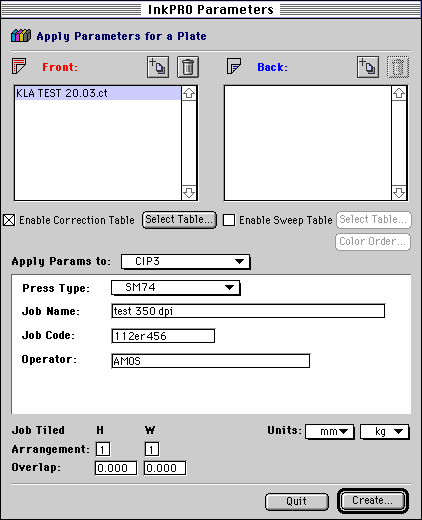Disable the Enable Correction Table checkbox

(9, 220)
